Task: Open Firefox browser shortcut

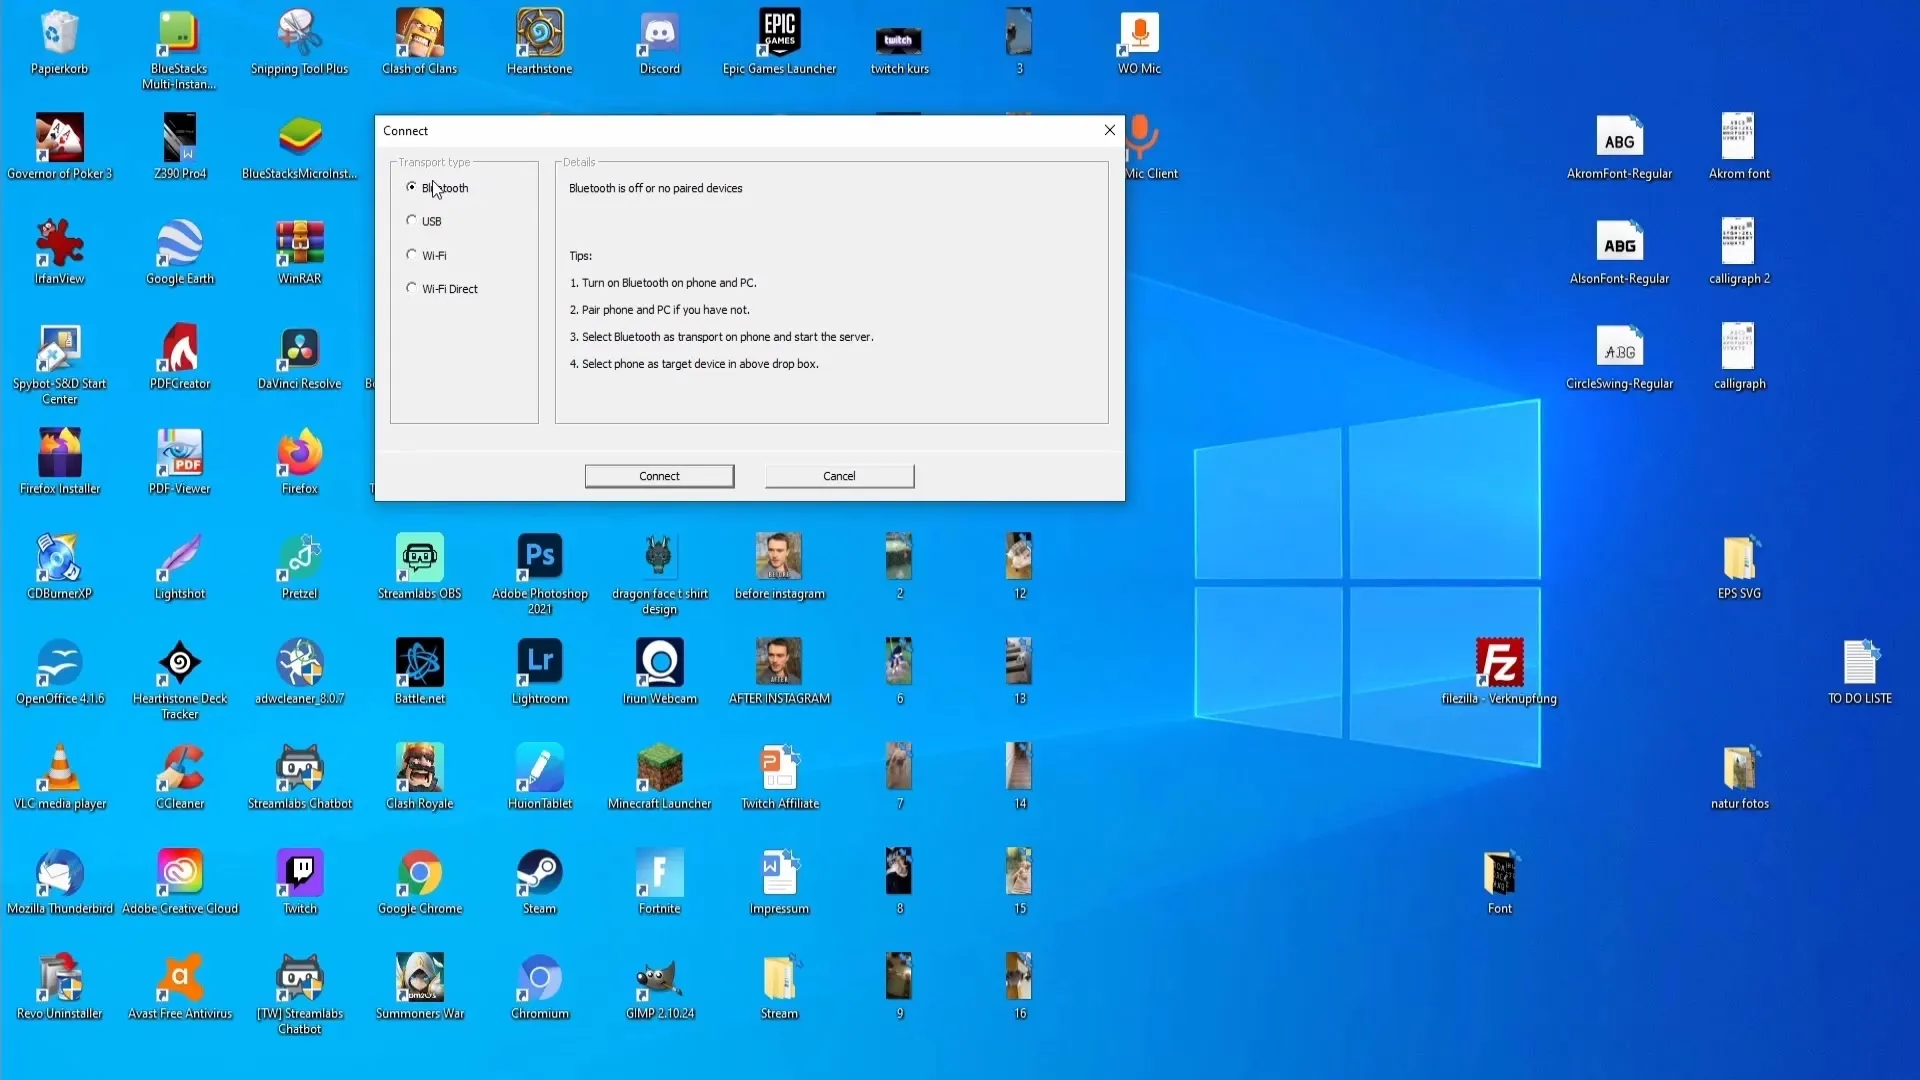Action: [299, 462]
